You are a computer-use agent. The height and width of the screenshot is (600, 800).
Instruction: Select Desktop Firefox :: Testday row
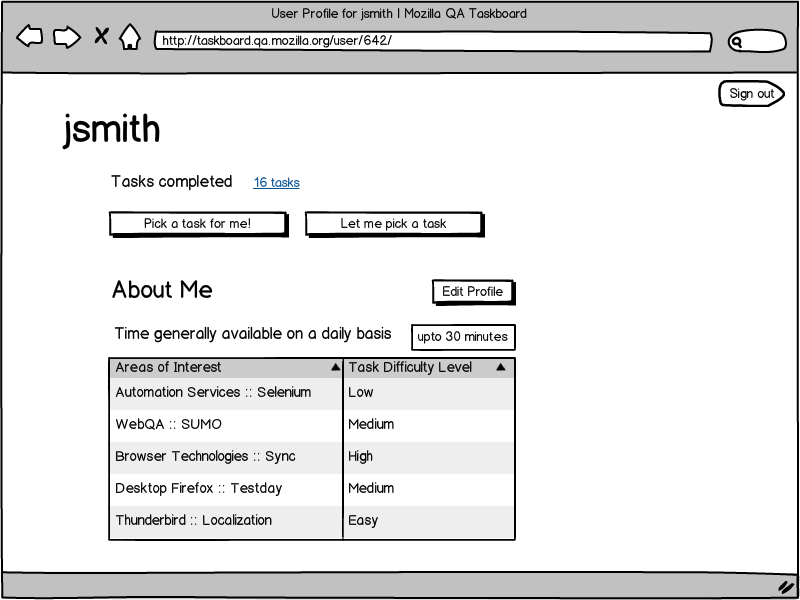pyautogui.click(x=312, y=490)
